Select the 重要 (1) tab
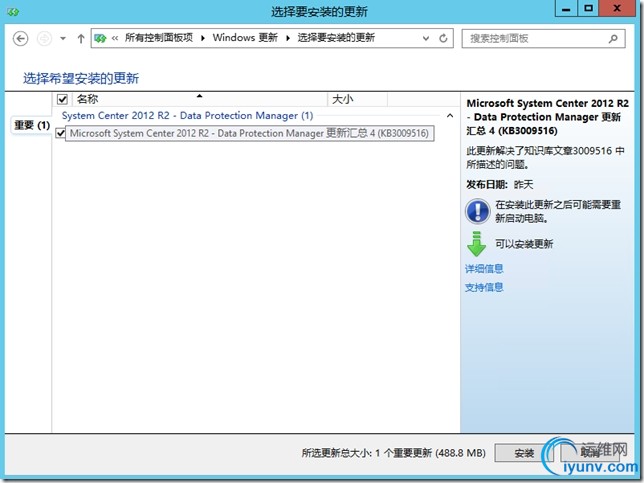 click(x=32, y=125)
